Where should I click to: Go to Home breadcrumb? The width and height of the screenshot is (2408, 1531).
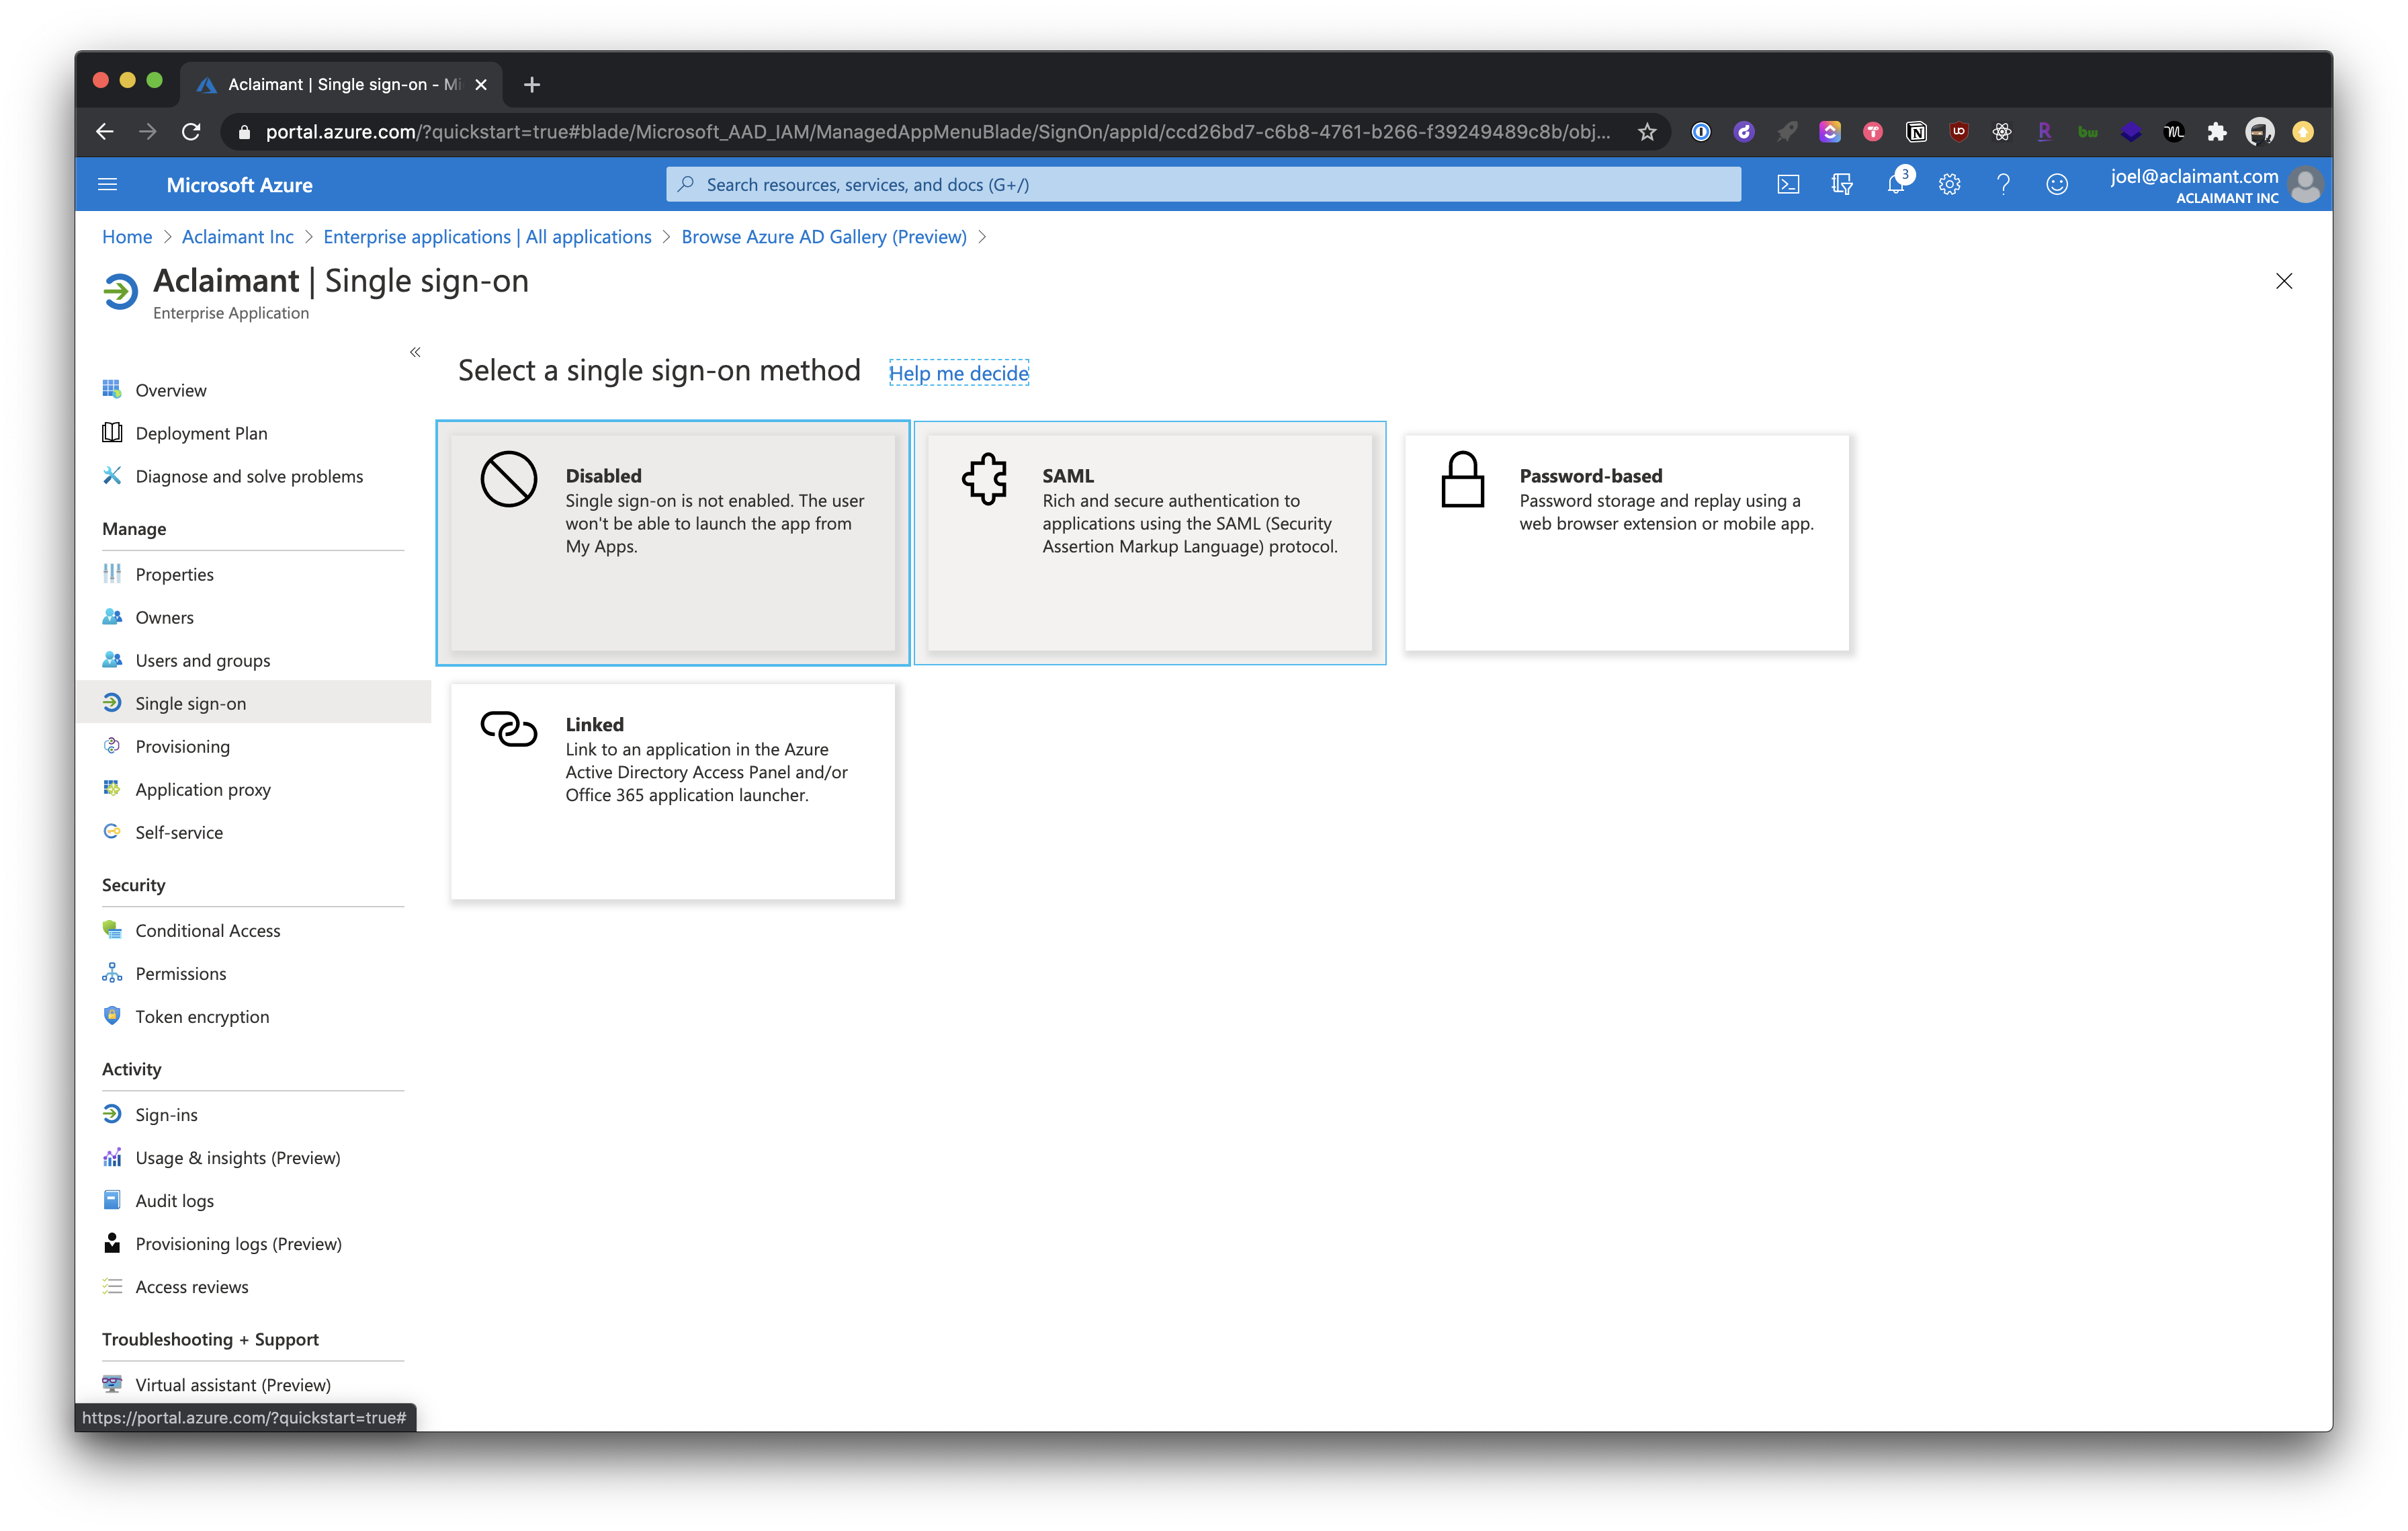pos(127,237)
